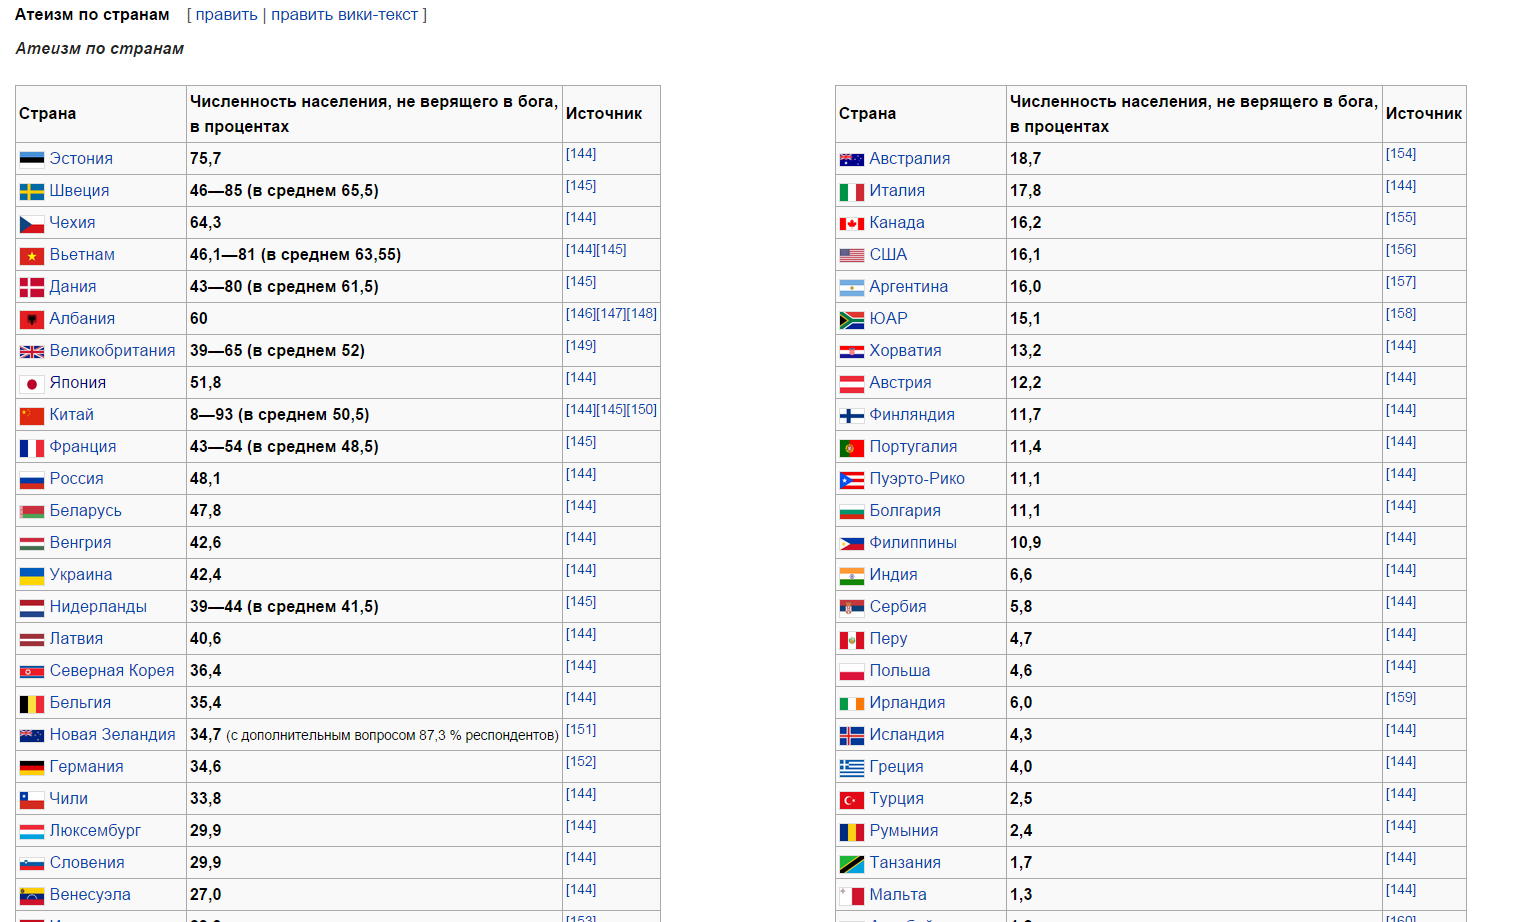Click the Turkey flag icon

[852, 799]
